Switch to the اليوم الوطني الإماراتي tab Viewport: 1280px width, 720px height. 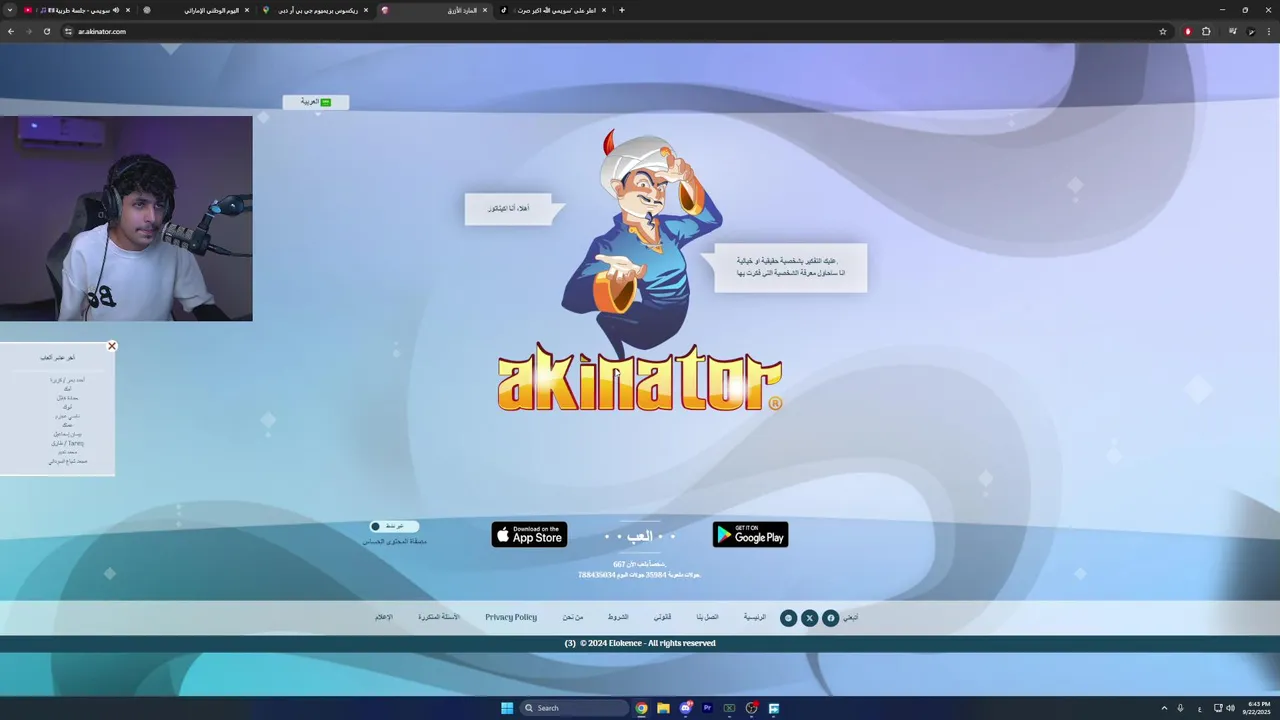point(195,10)
